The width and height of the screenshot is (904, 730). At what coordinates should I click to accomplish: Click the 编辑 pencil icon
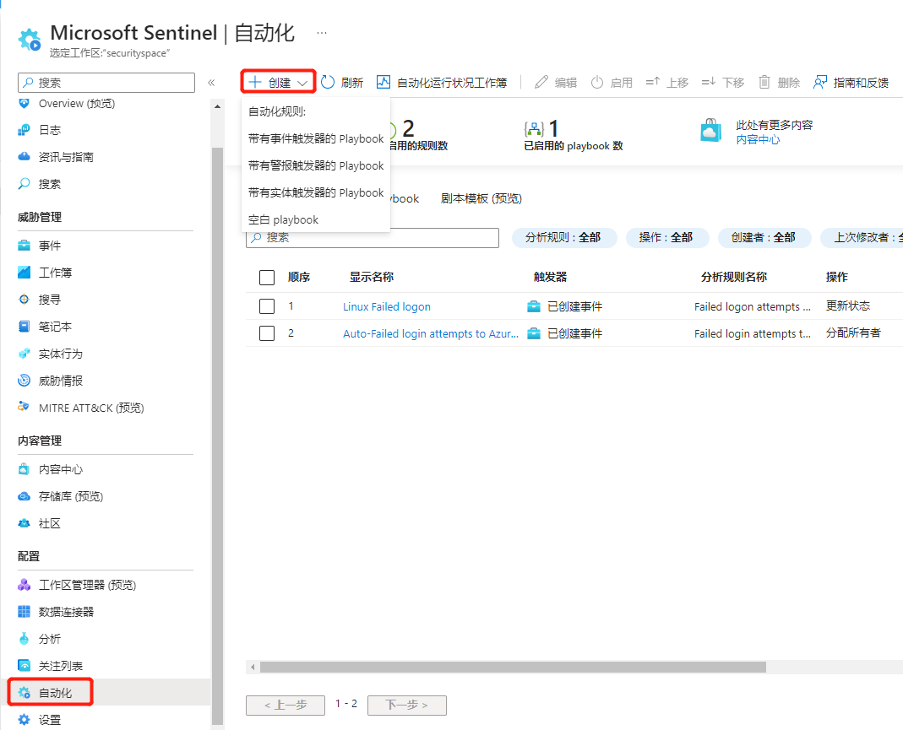click(x=541, y=82)
